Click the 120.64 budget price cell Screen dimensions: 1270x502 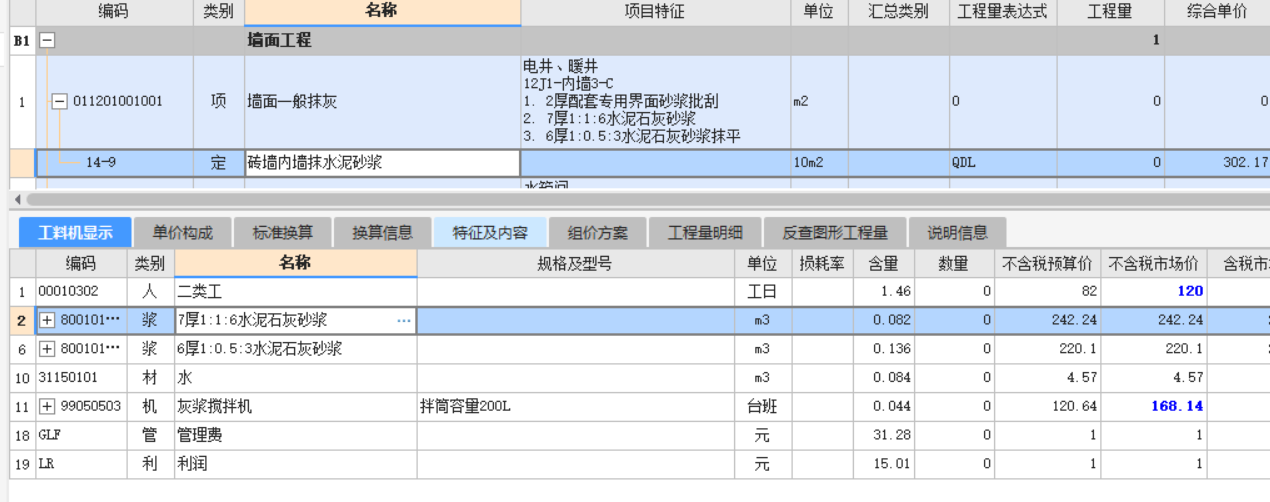click(1049, 406)
